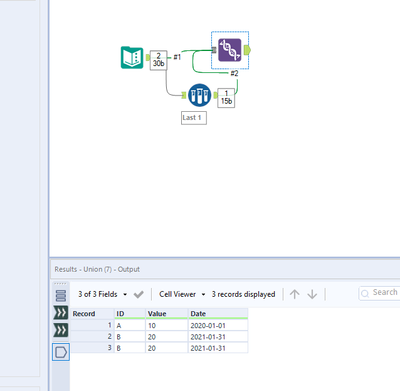
Task: Select the Value cell containing 10
Action: [x=167, y=325]
